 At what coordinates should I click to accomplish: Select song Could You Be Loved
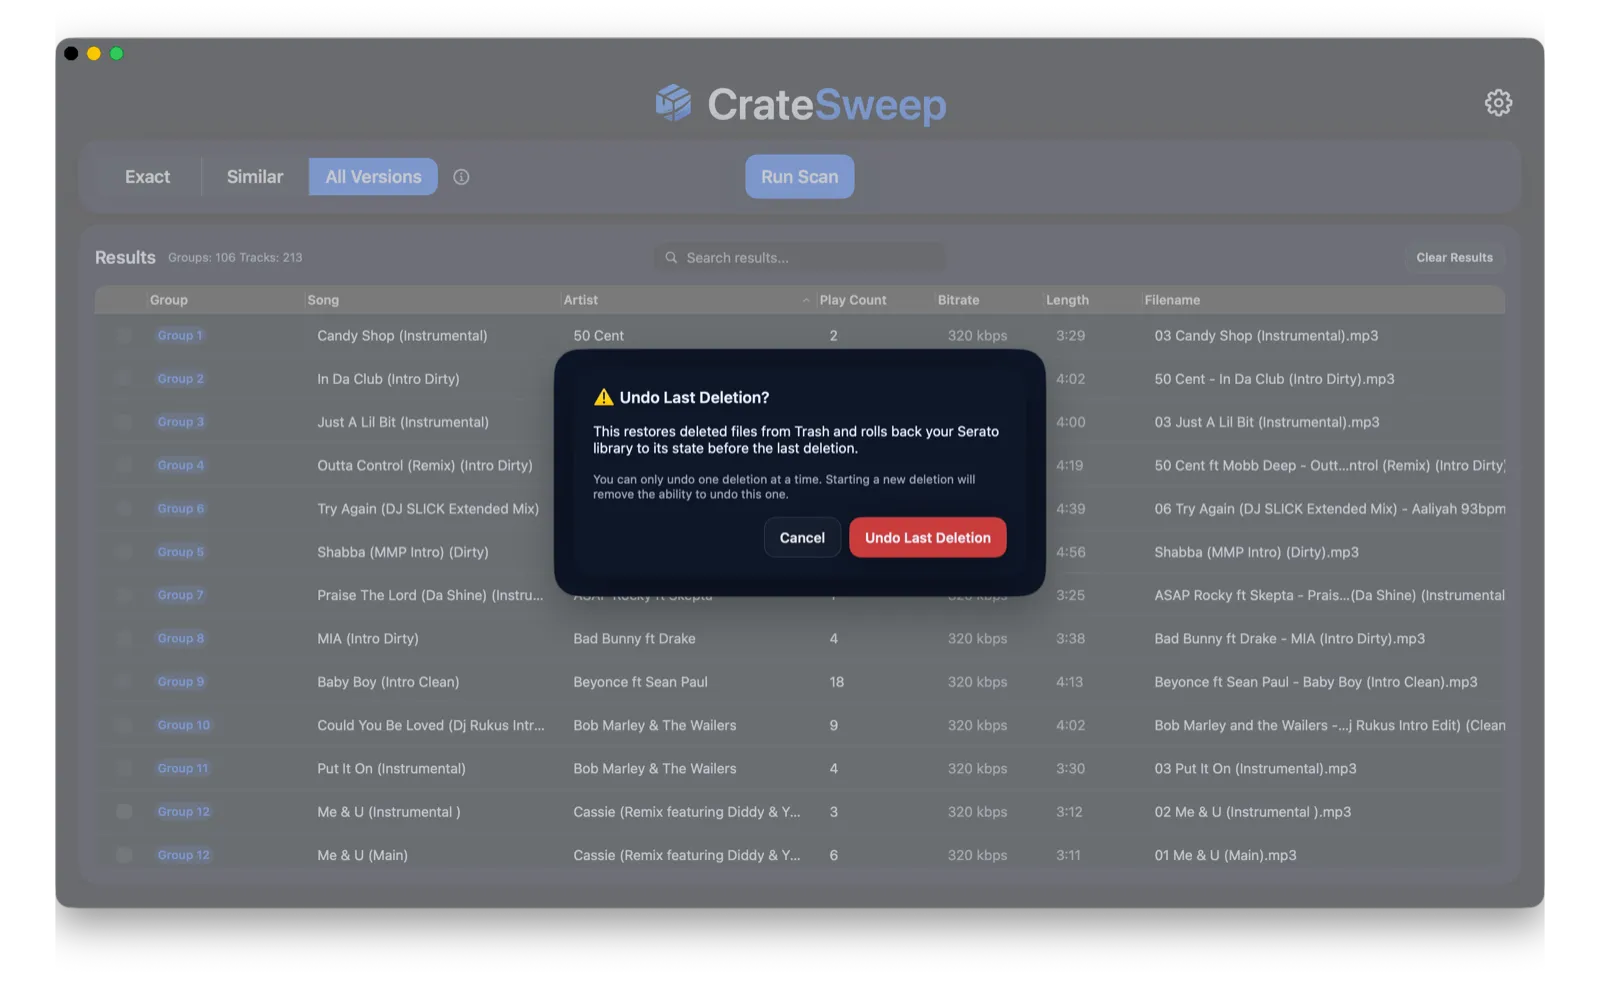431,725
